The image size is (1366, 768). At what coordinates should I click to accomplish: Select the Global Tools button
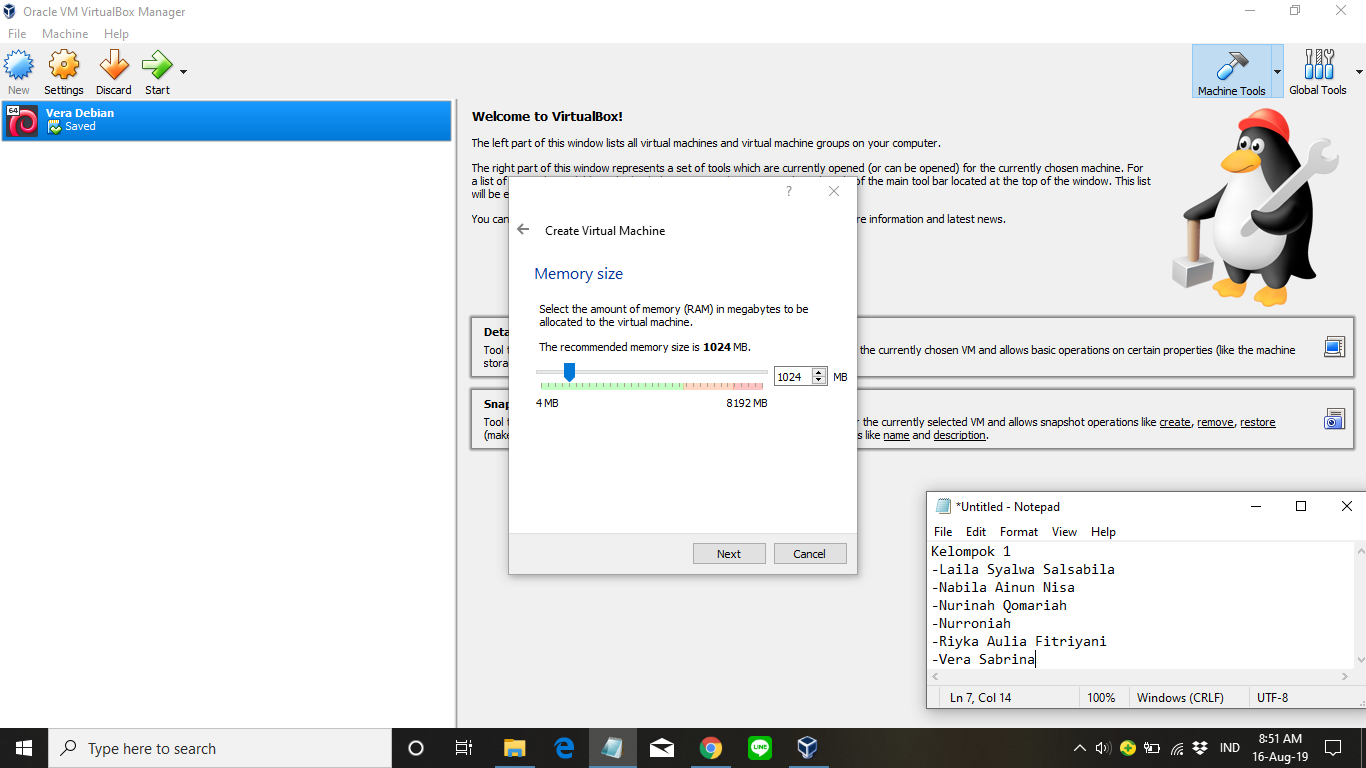click(x=1318, y=71)
